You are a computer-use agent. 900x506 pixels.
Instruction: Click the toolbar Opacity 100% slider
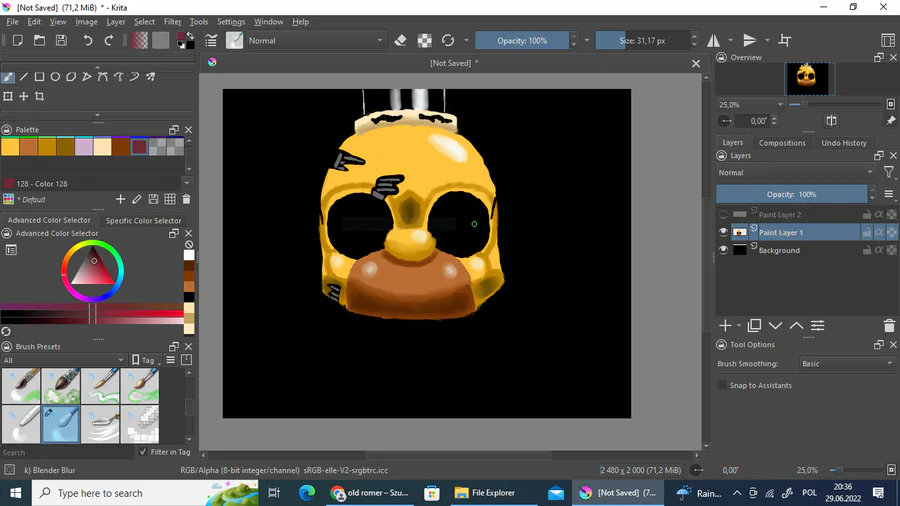click(522, 41)
